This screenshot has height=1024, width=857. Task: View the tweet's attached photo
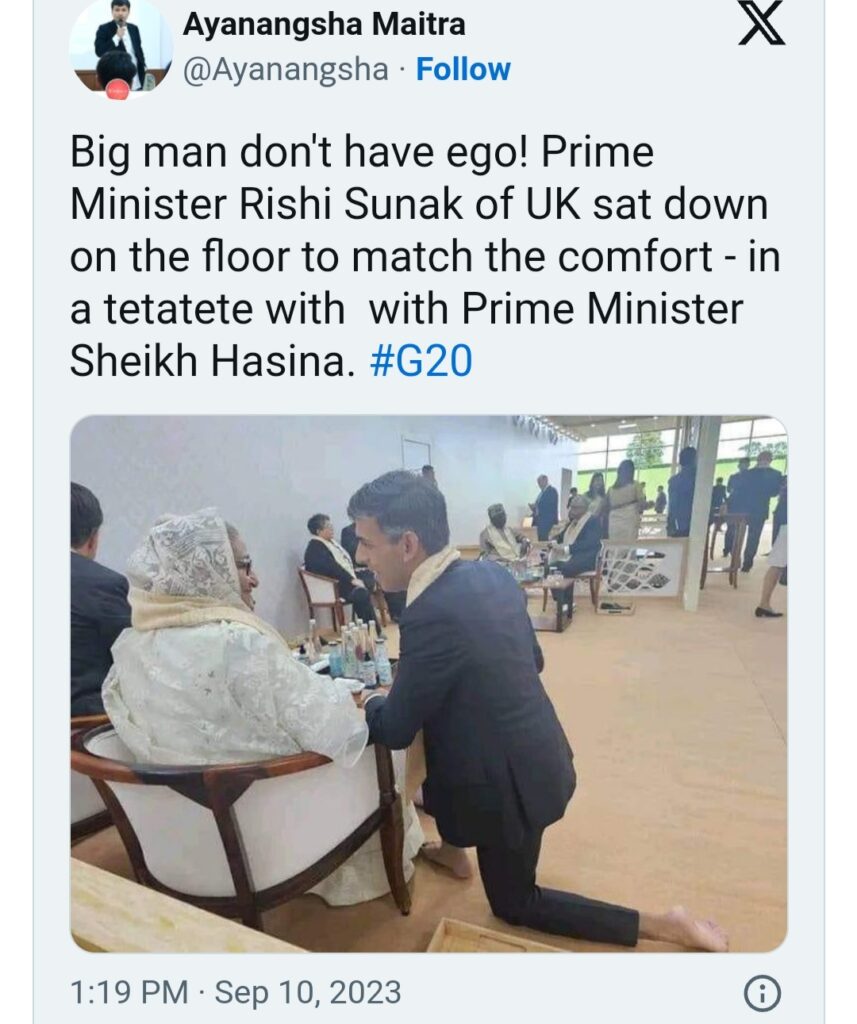point(428,684)
